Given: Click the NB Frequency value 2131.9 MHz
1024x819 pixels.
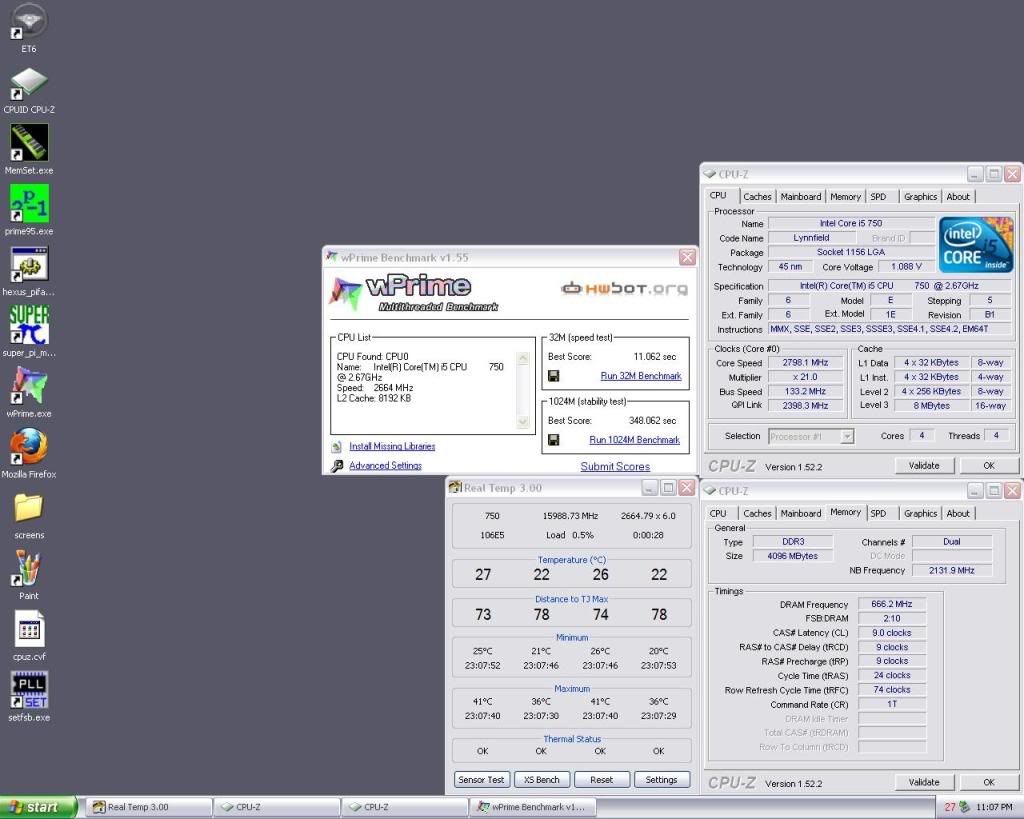Looking at the screenshot, I should 952,570.
